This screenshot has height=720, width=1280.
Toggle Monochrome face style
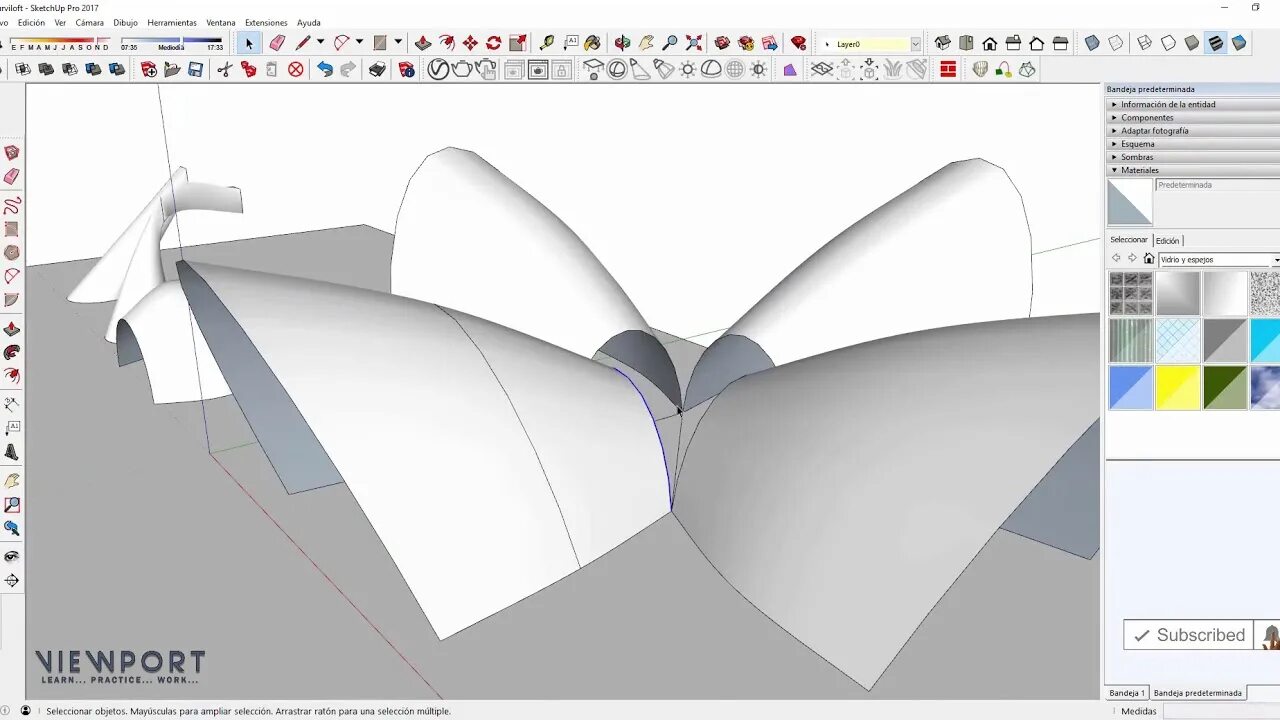pos(1240,43)
